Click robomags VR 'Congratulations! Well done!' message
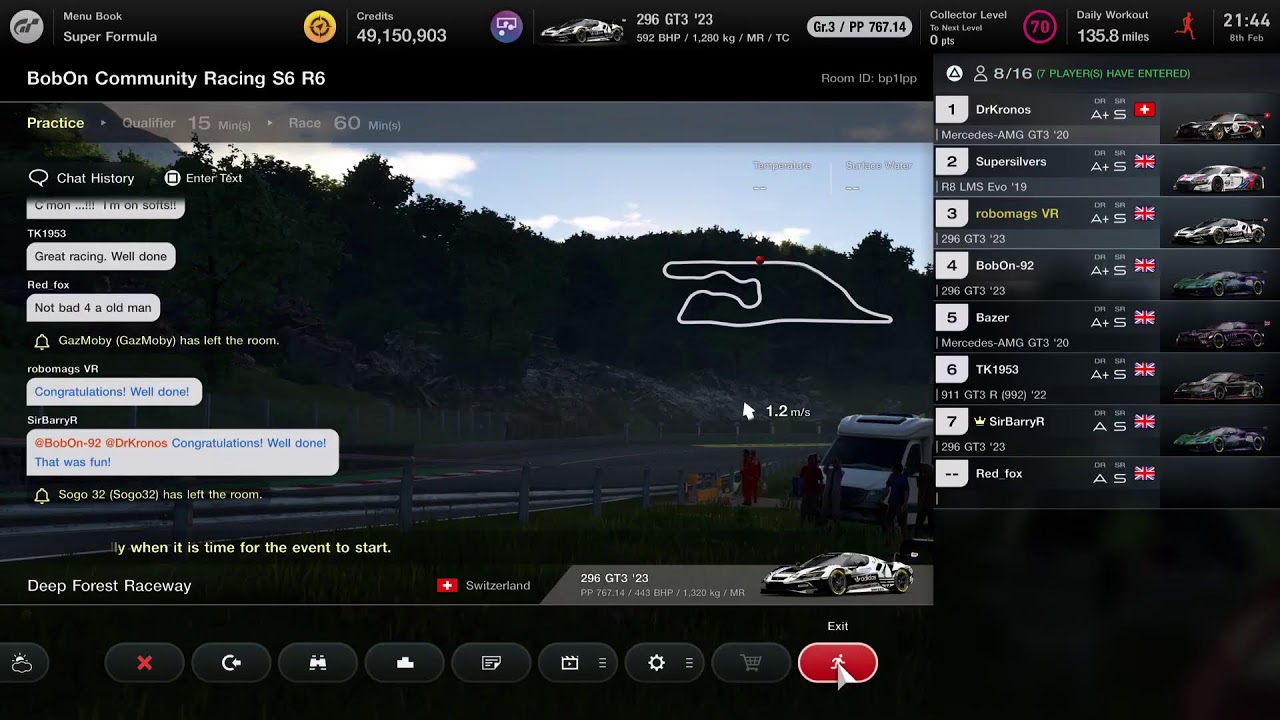The height and width of the screenshot is (720, 1280). [114, 392]
